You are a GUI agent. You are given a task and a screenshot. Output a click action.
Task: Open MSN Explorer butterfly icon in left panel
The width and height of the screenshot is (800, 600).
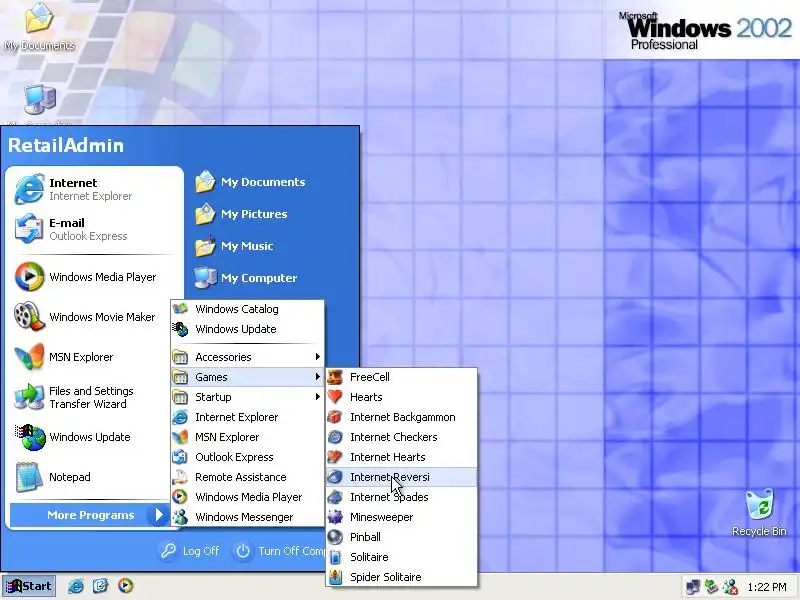[x=29, y=357]
